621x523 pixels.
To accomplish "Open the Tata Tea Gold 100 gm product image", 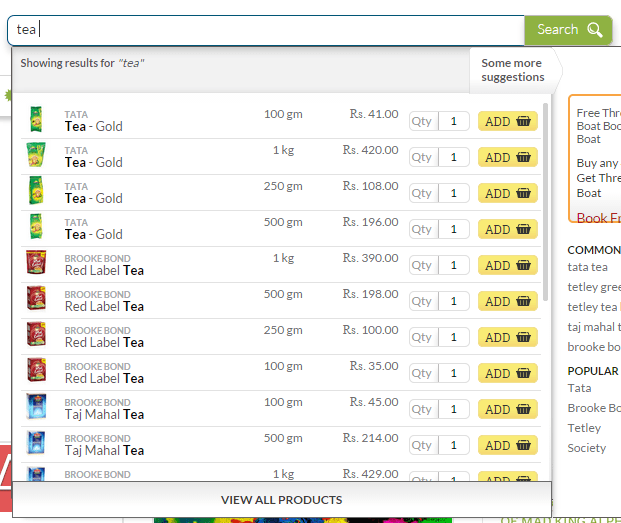I will click(x=36, y=119).
